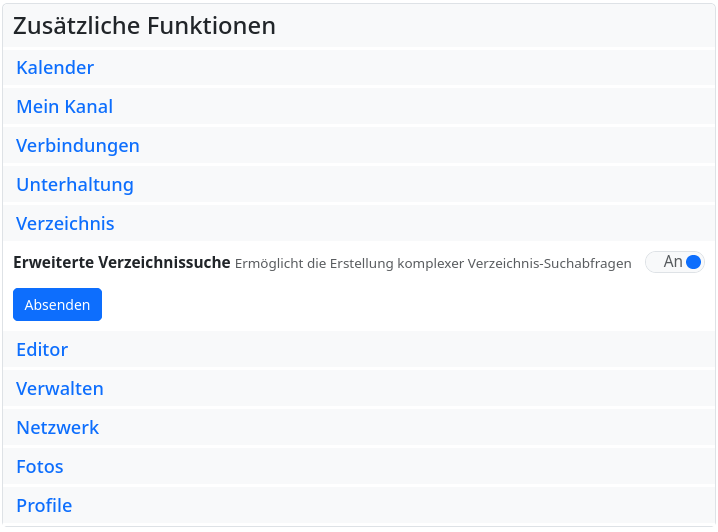Click the Zusätzliche Funktionen heading
This screenshot has width=718, height=532.
point(144,26)
